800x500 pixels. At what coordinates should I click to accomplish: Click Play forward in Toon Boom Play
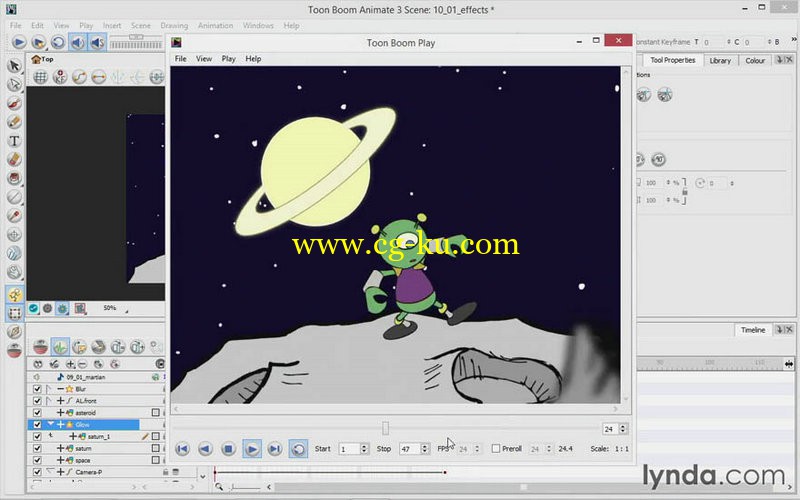[x=252, y=449]
